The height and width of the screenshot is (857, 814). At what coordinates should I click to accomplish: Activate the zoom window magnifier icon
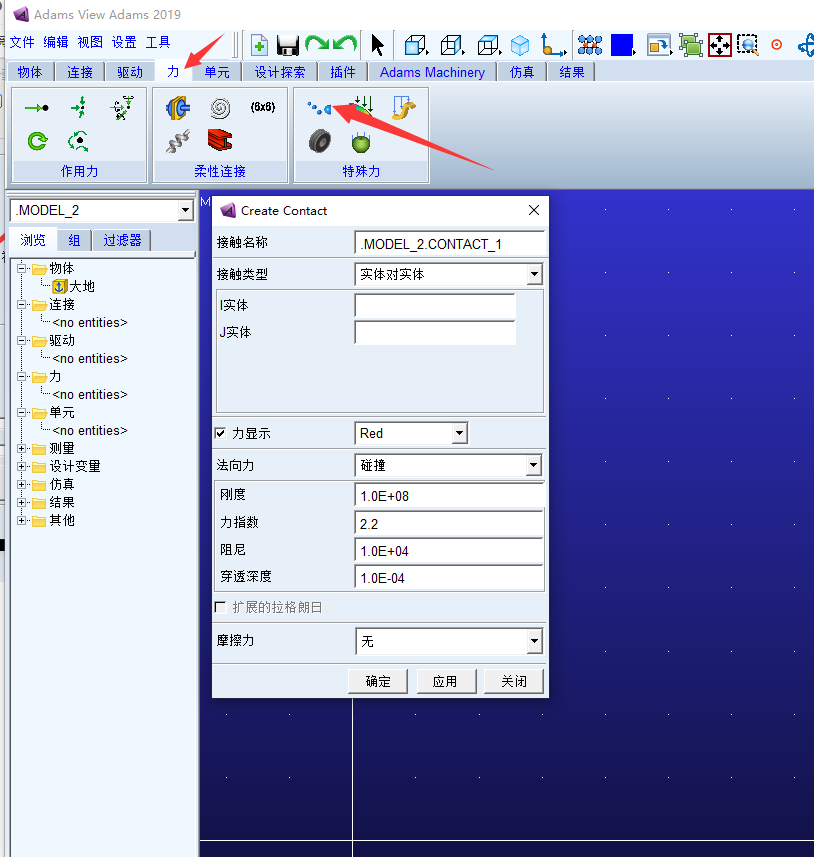point(747,45)
